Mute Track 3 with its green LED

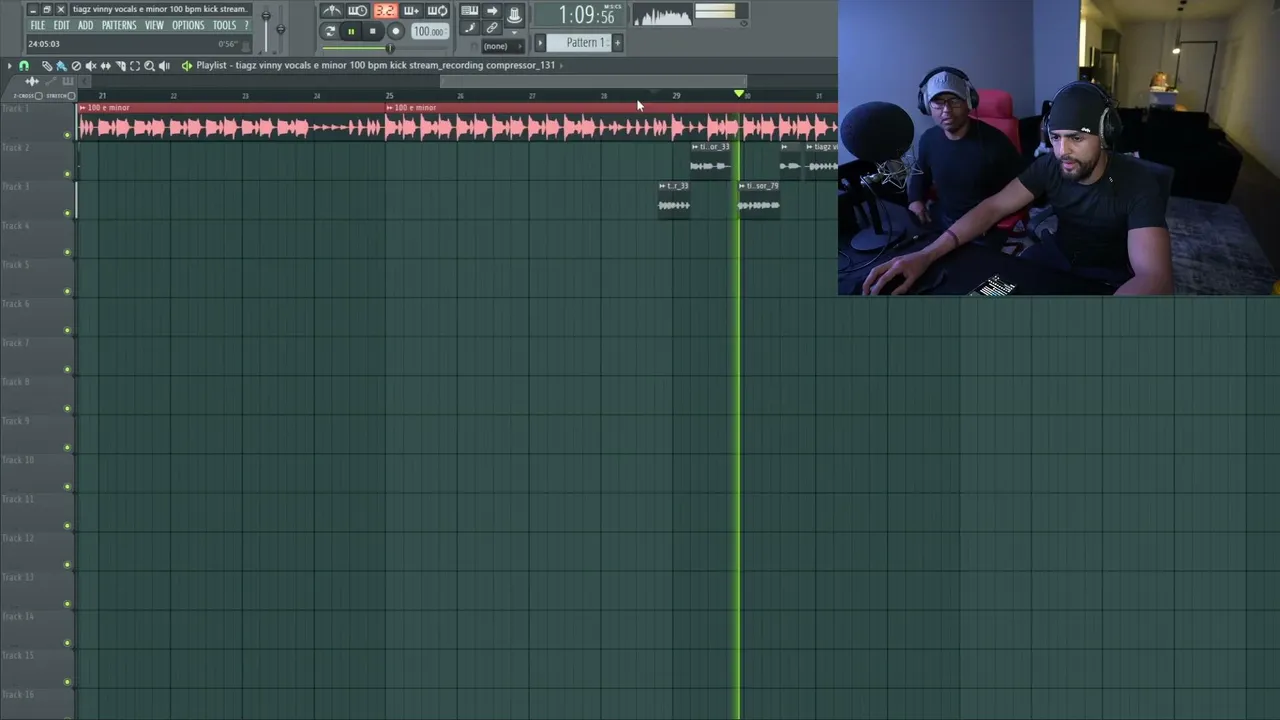pos(67,213)
